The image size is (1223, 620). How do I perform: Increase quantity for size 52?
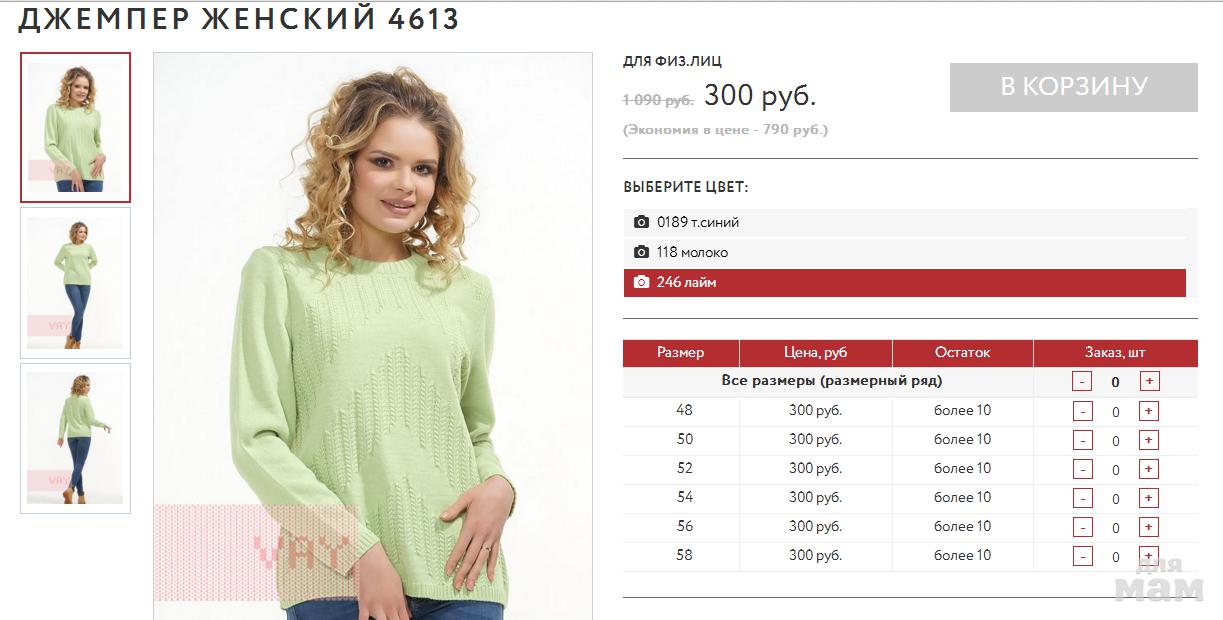pyautogui.click(x=1149, y=469)
